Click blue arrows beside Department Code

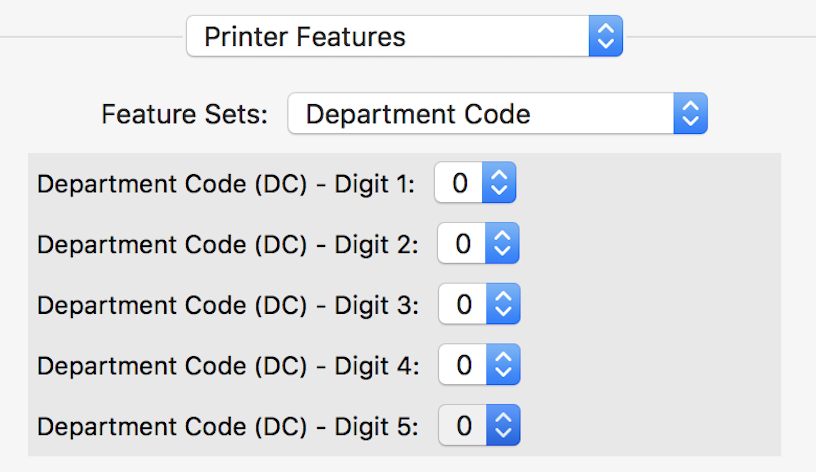(x=690, y=114)
